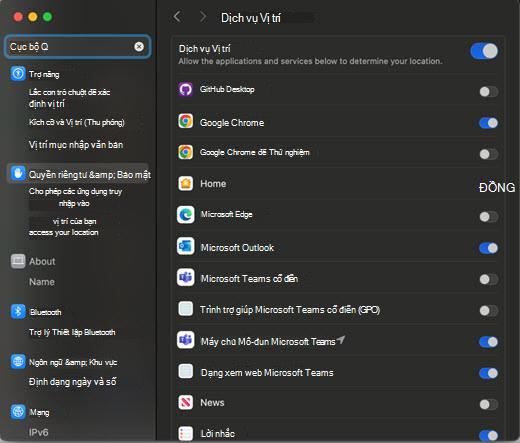
Task: Click the Lời nhắc app icon
Action: [186, 433]
